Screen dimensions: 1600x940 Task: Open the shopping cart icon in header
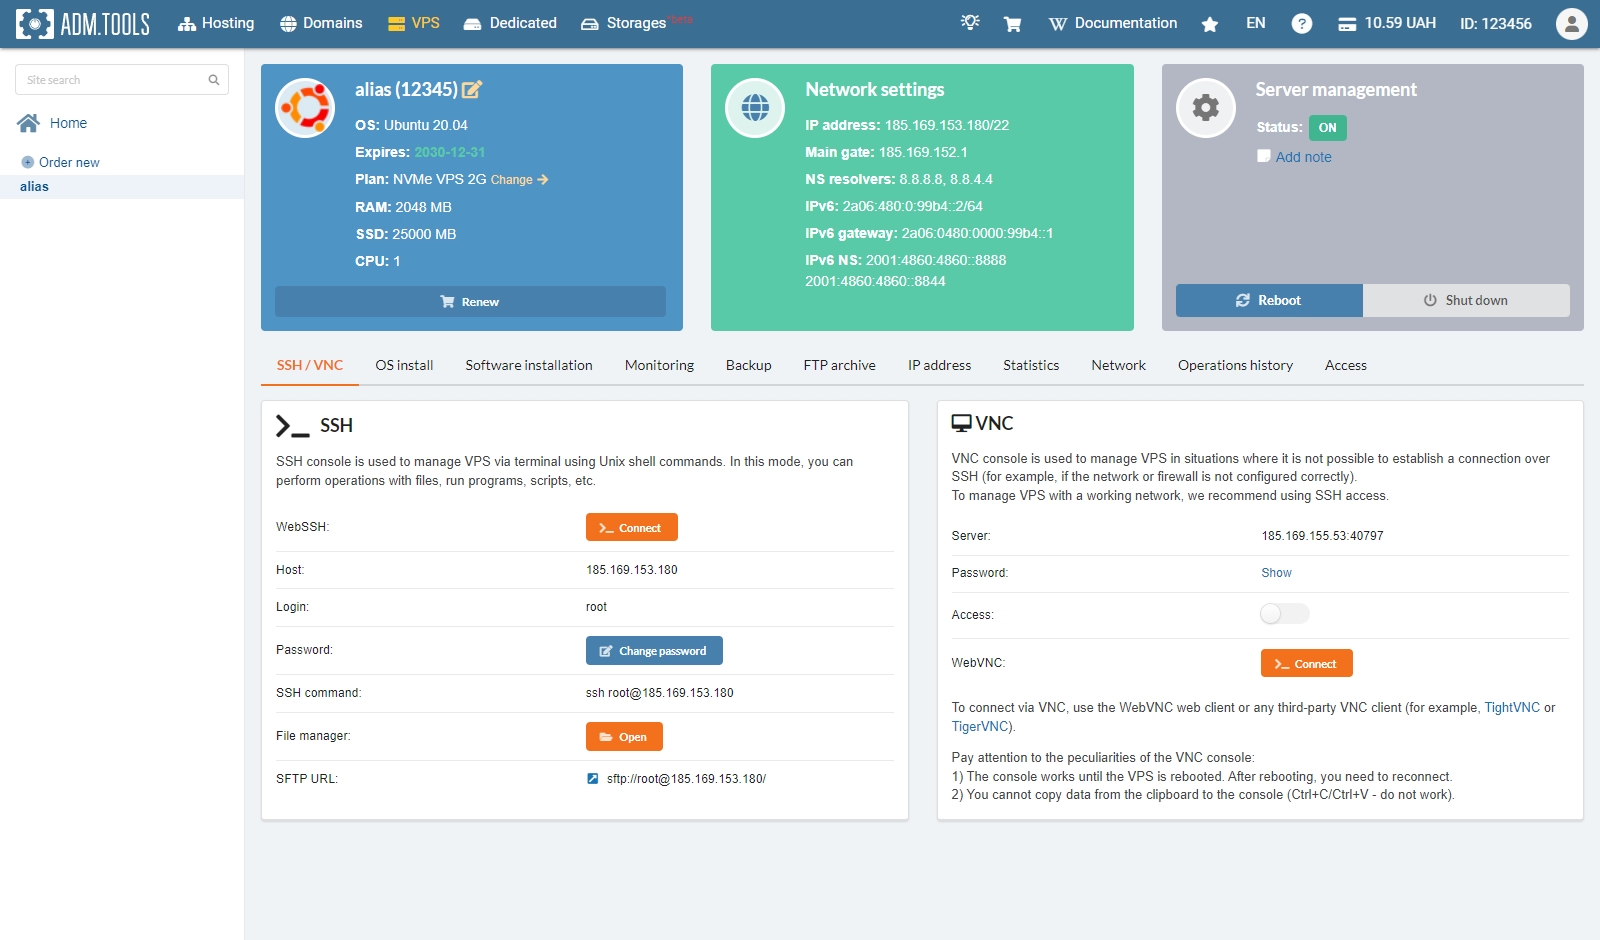[x=1012, y=24]
